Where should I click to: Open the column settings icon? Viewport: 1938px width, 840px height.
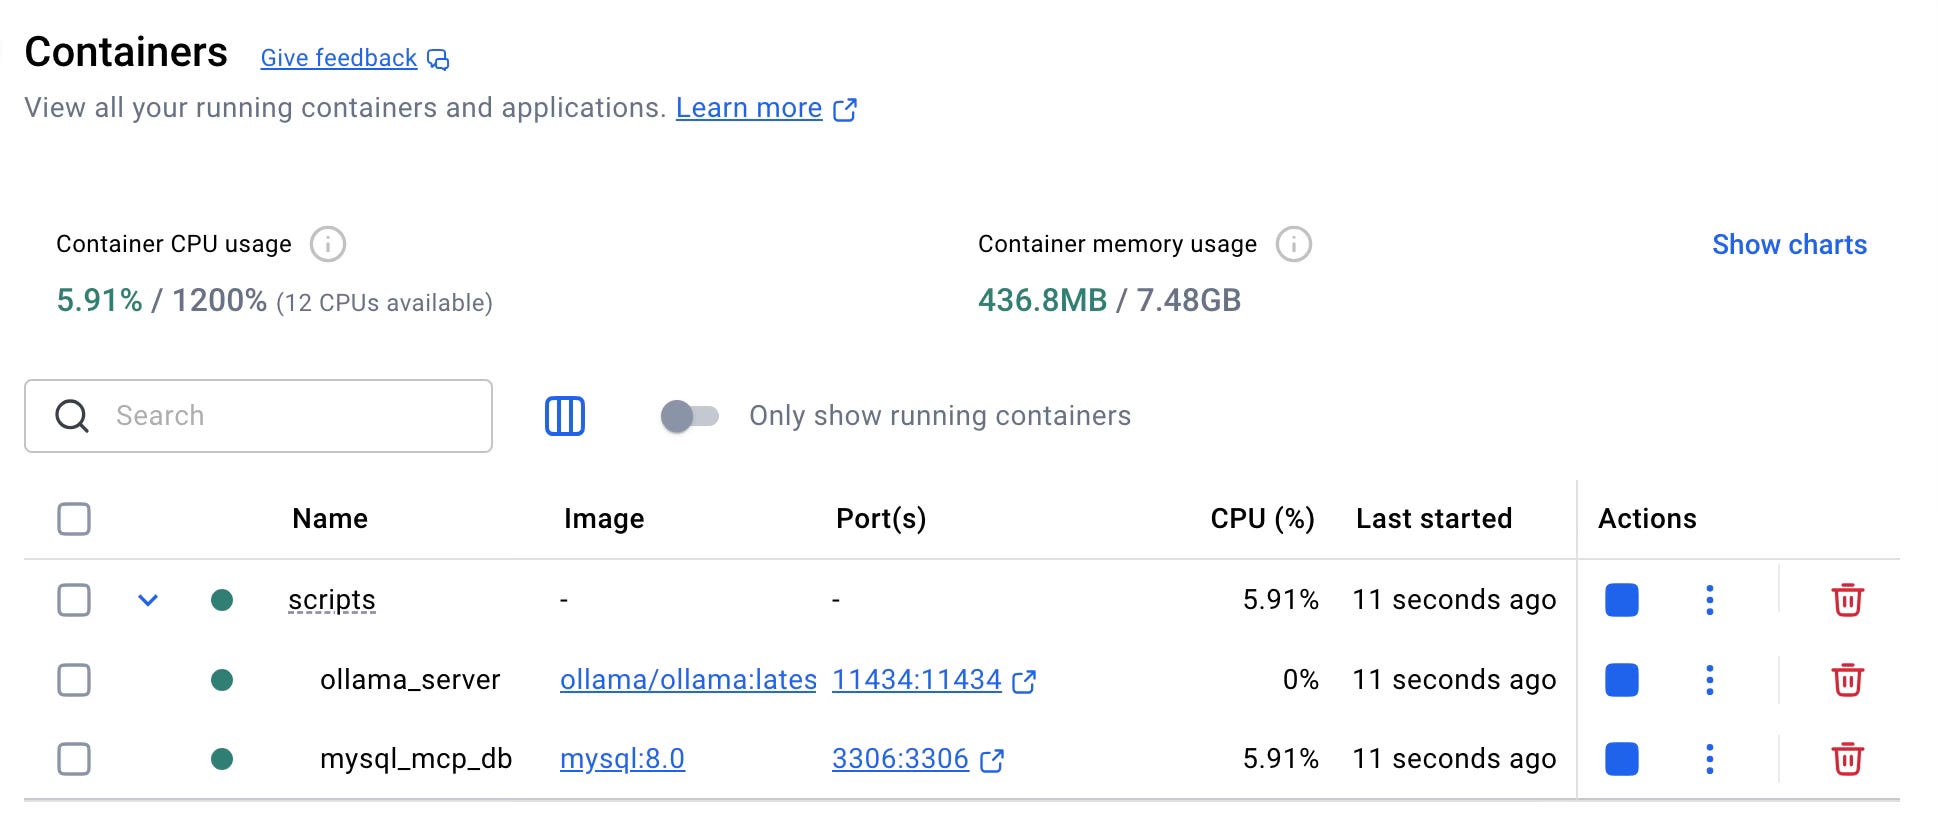tap(564, 416)
